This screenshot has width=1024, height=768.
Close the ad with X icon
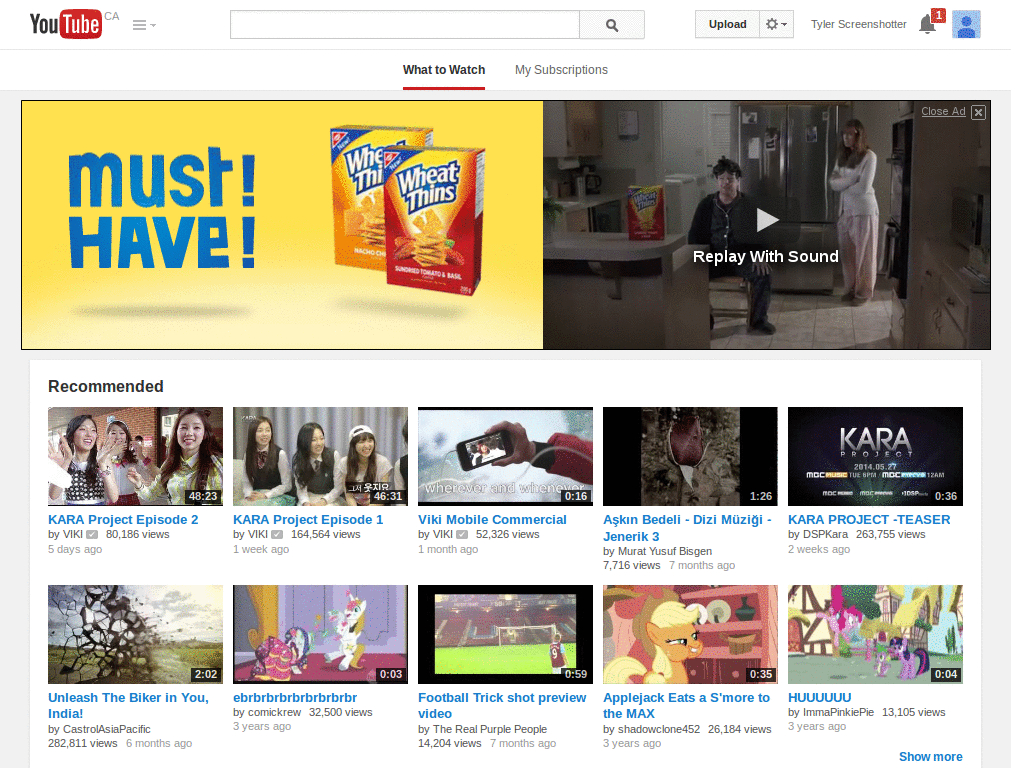click(x=978, y=112)
